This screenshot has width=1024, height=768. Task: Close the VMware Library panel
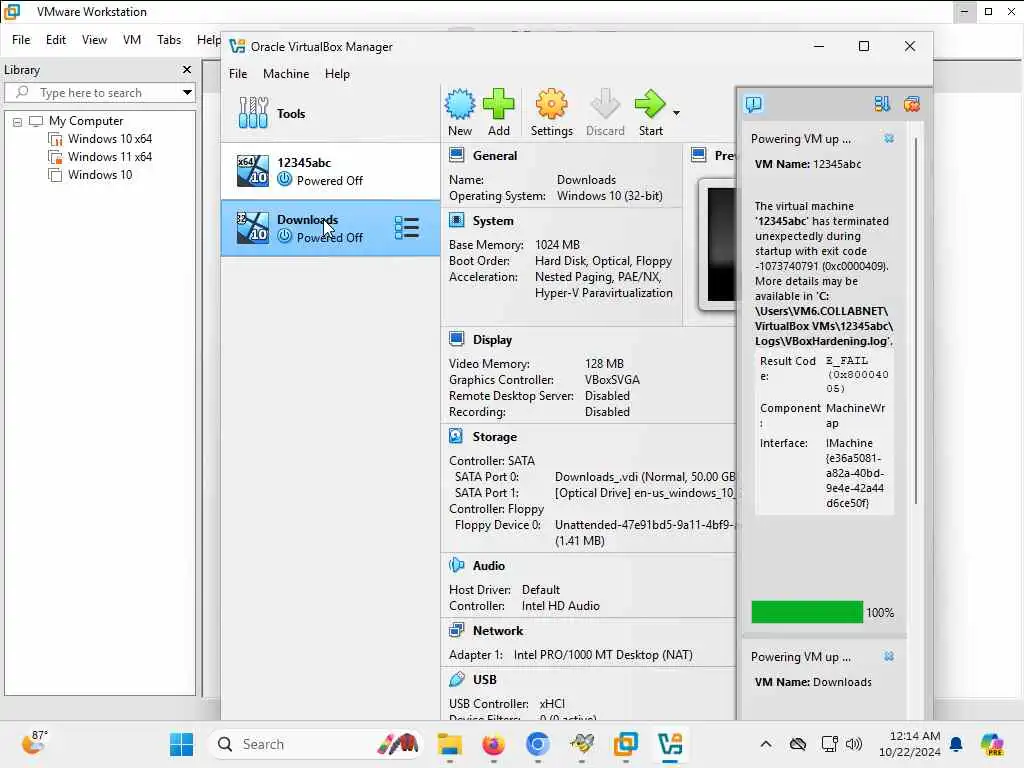pos(187,69)
